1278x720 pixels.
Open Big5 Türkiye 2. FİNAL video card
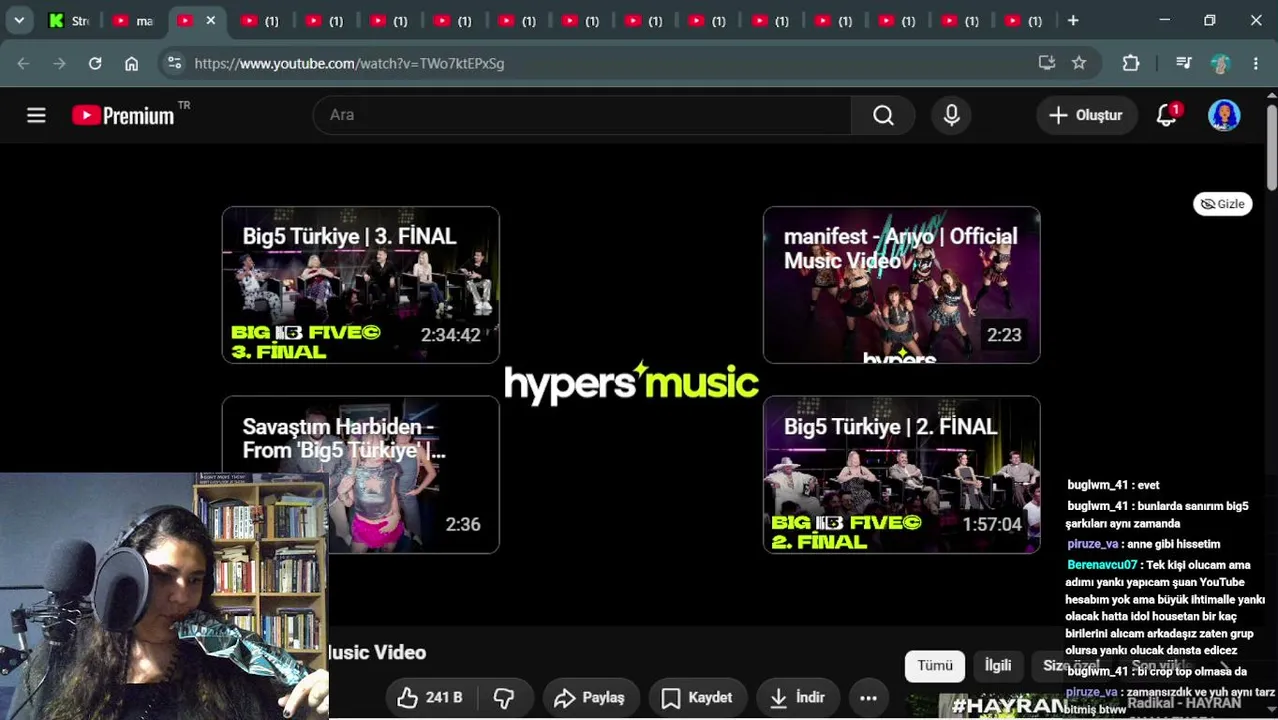point(902,475)
